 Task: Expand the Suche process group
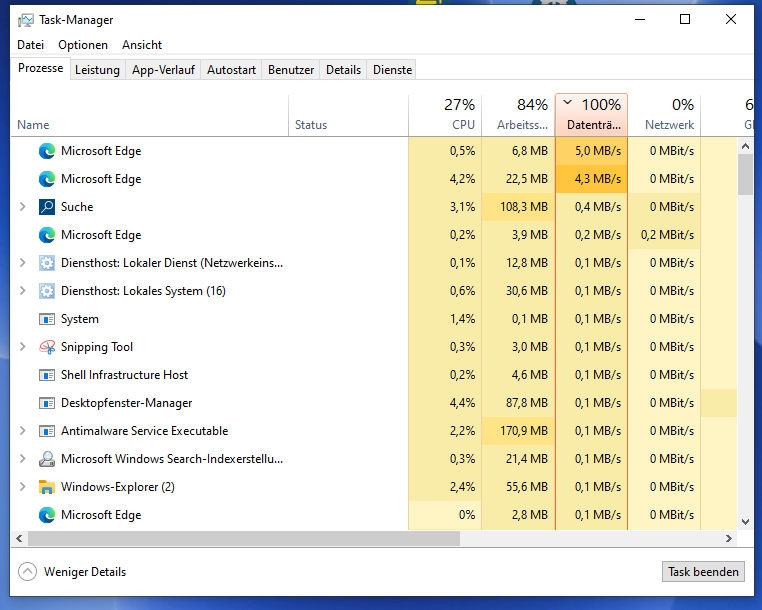click(x=22, y=207)
